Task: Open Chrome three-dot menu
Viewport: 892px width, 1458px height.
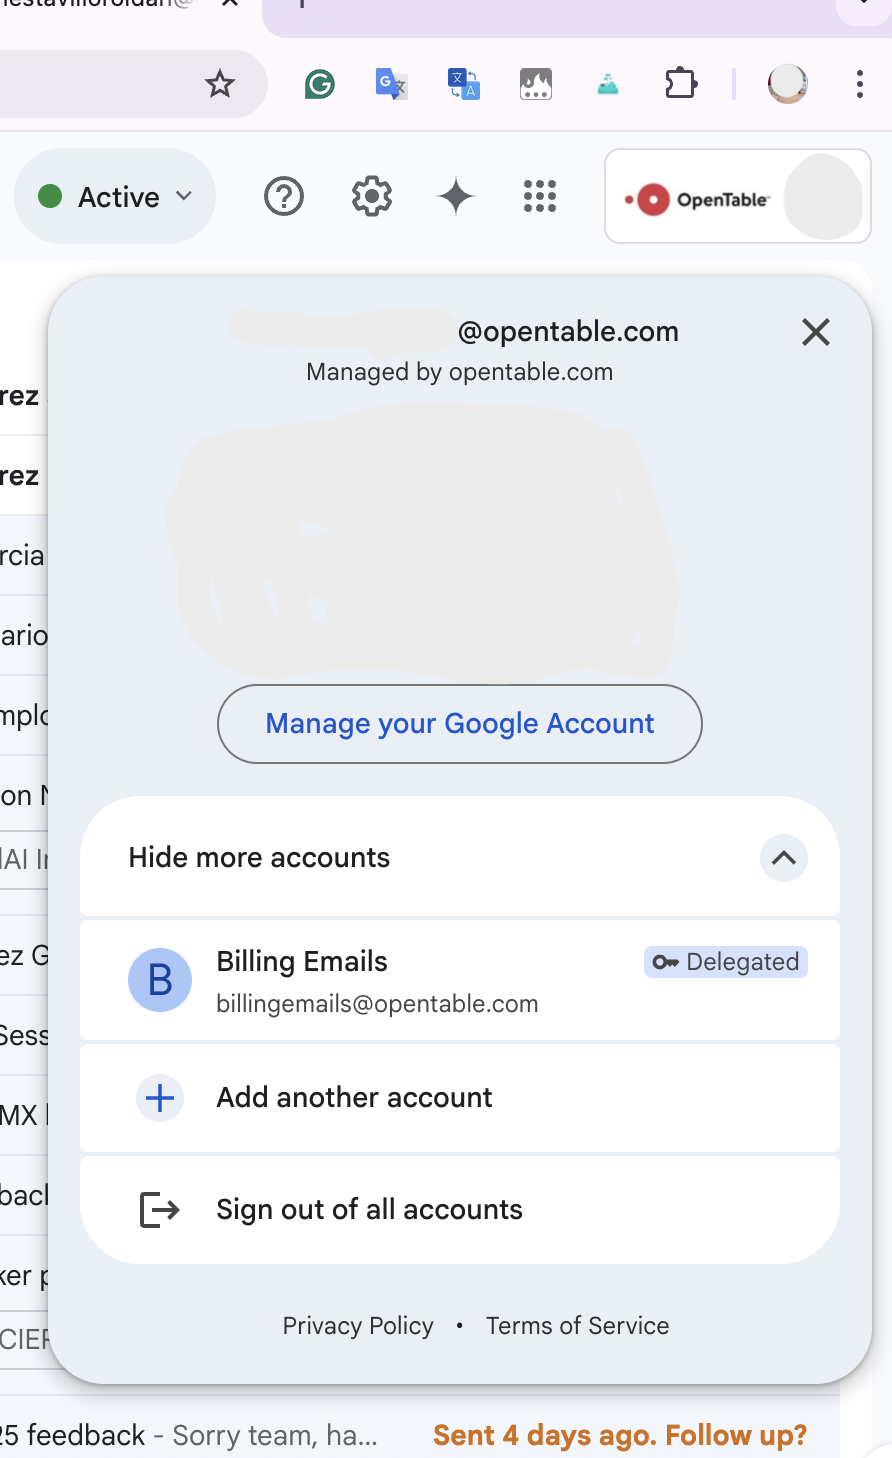Action: click(860, 84)
